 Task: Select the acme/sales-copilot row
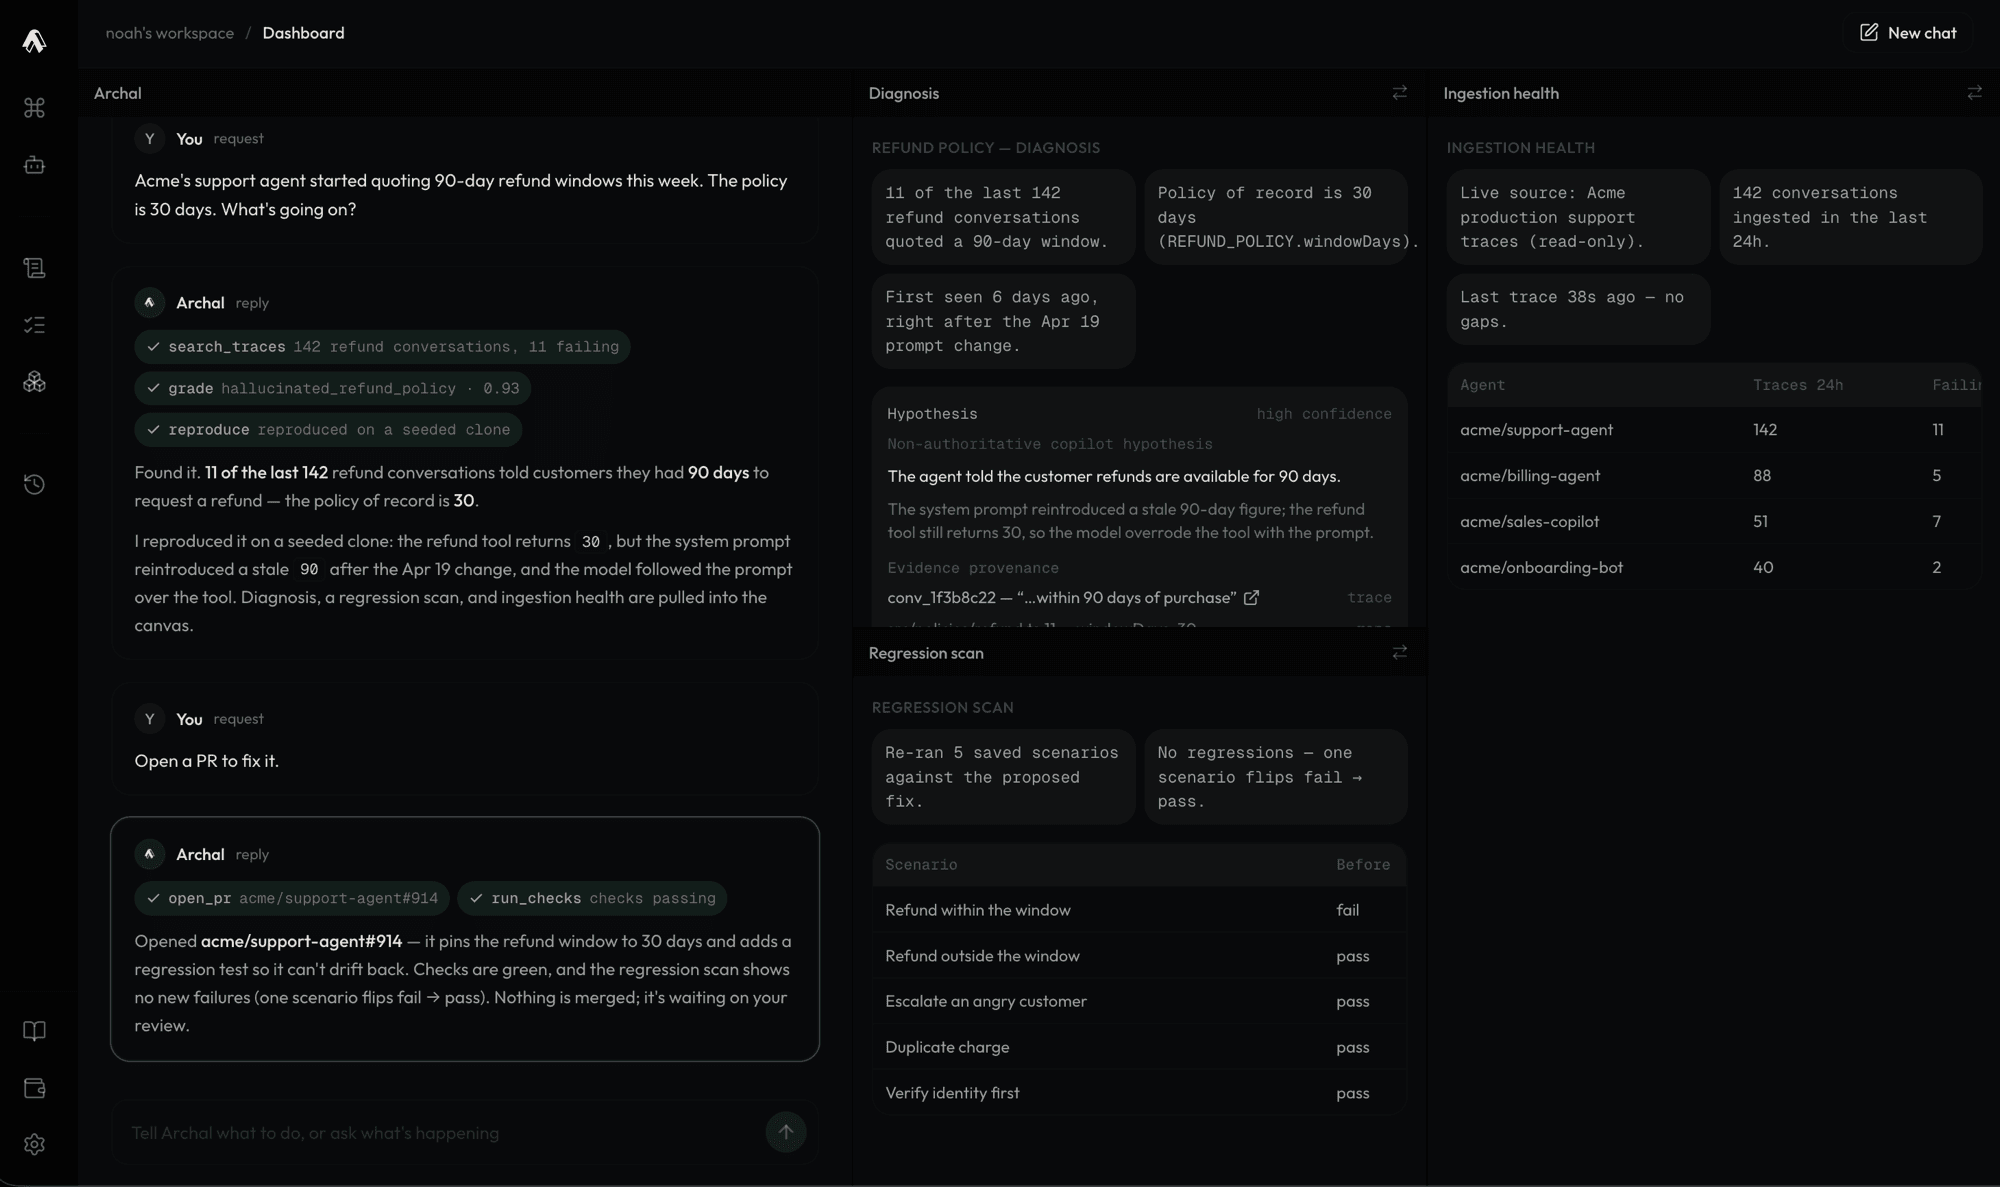click(x=1714, y=522)
